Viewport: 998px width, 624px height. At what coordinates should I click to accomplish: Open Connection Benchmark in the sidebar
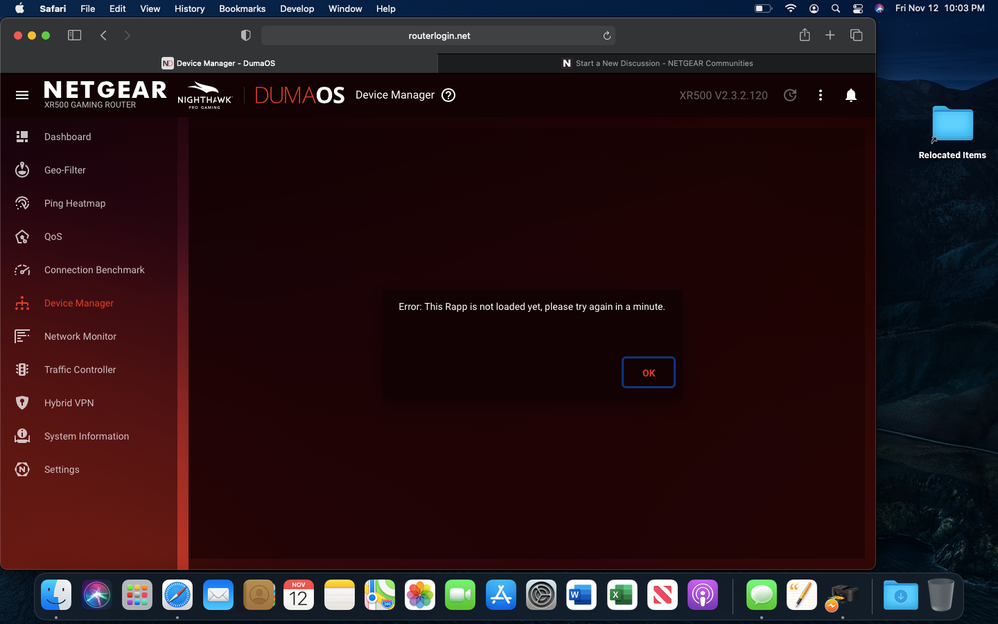pyautogui.click(x=94, y=269)
